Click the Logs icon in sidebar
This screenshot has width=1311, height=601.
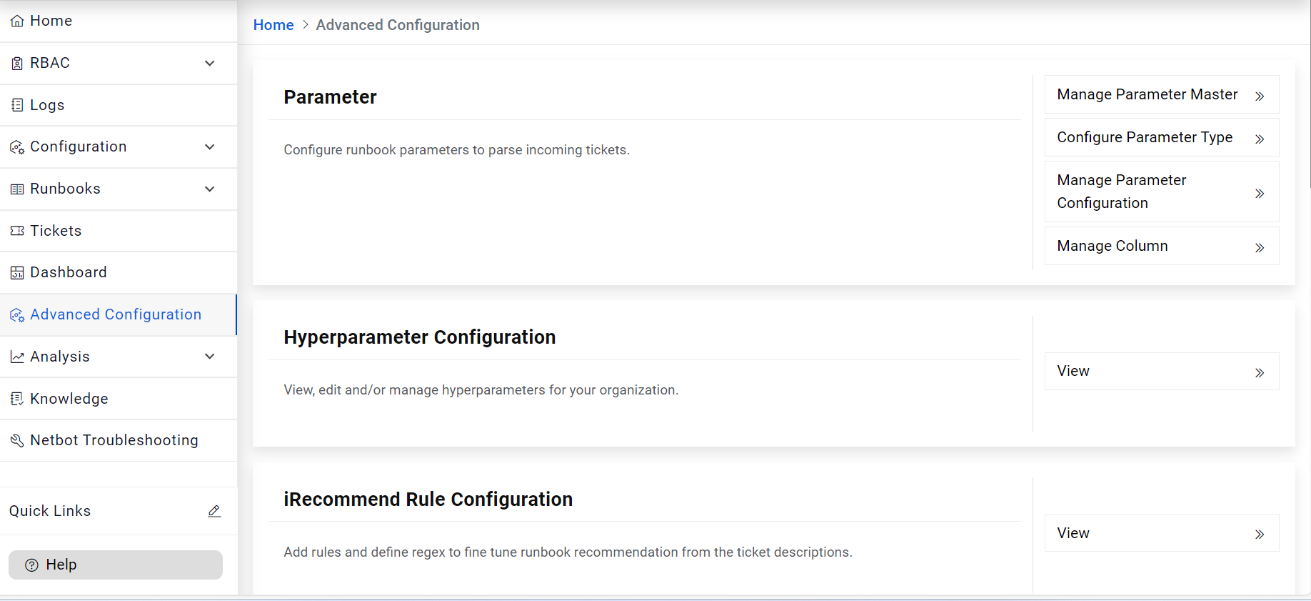click(17, 105)
